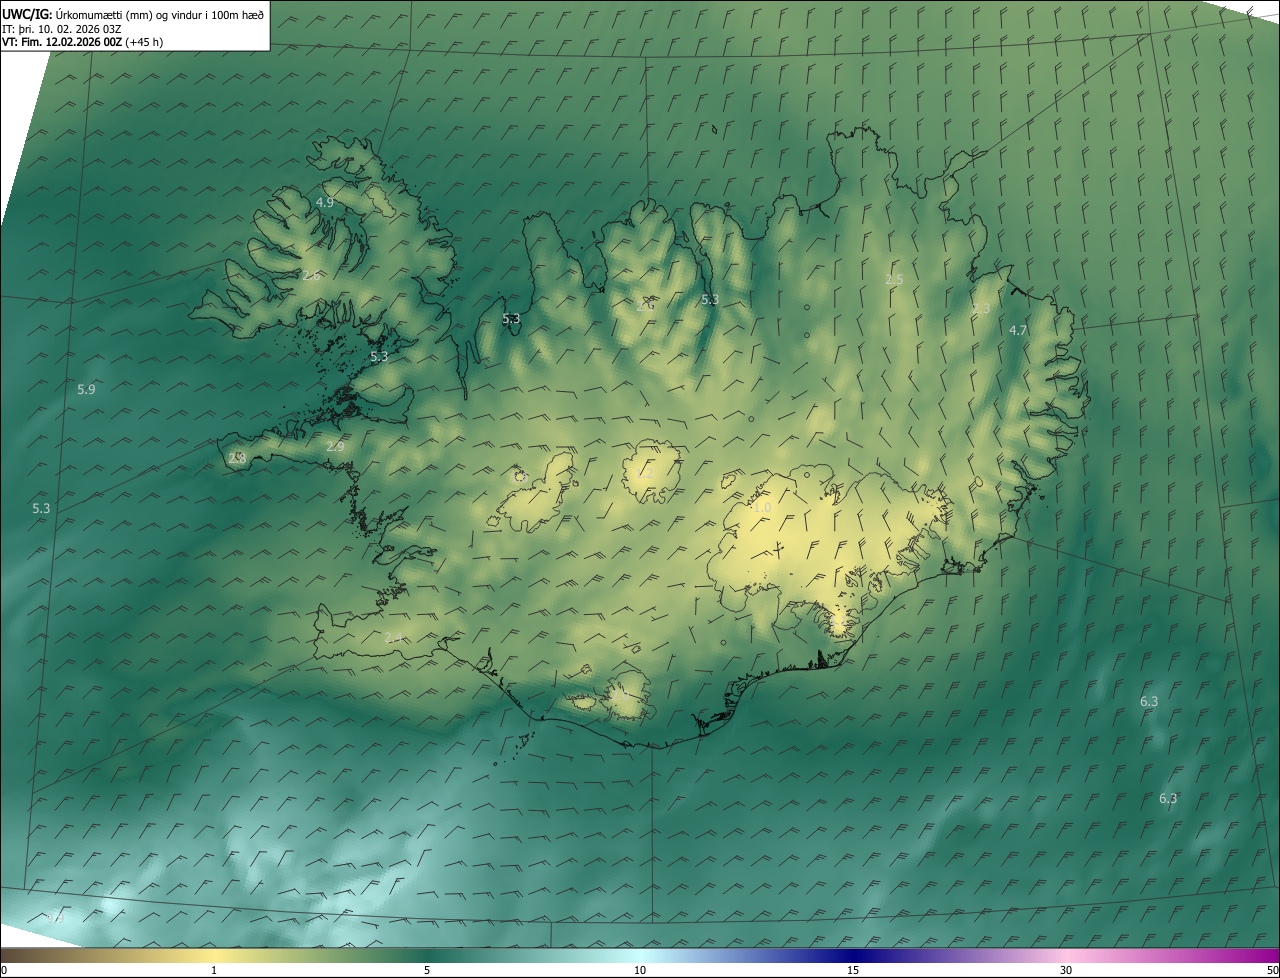Click the color scale tick label 5
This screenshot has width=1280, height=978.
coord(427,970)
